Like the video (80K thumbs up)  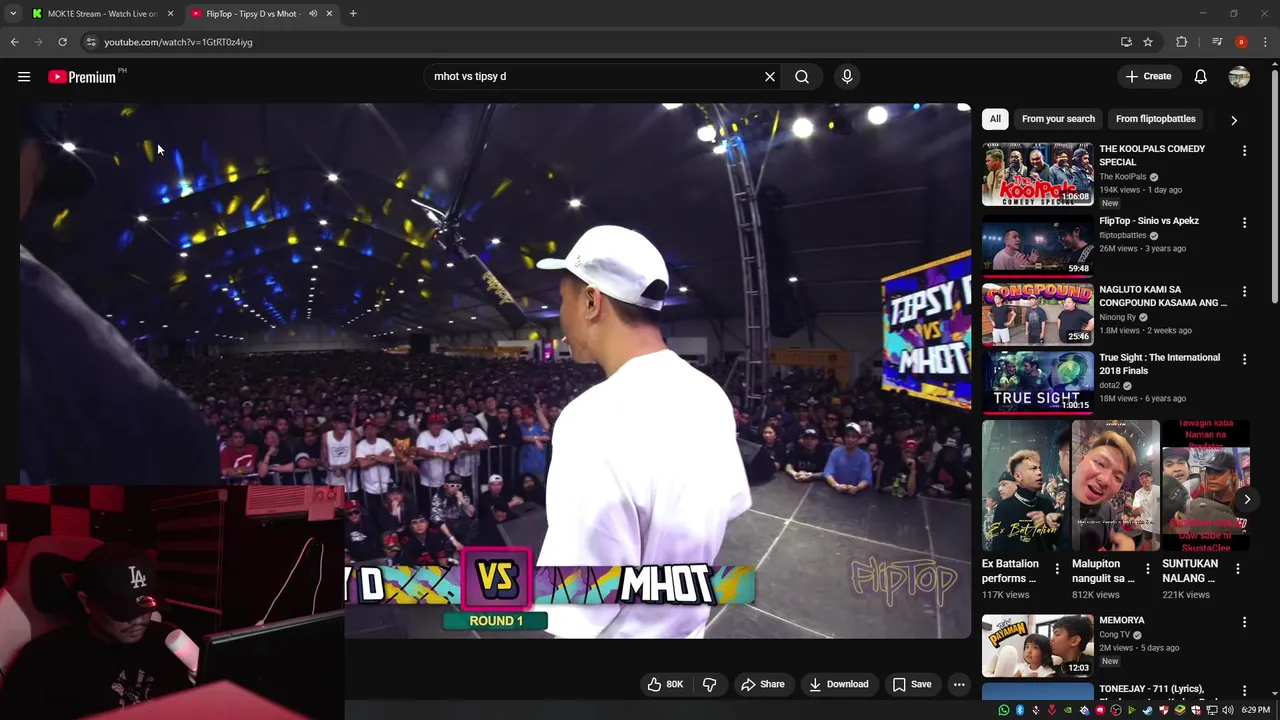tap(666, 684)
